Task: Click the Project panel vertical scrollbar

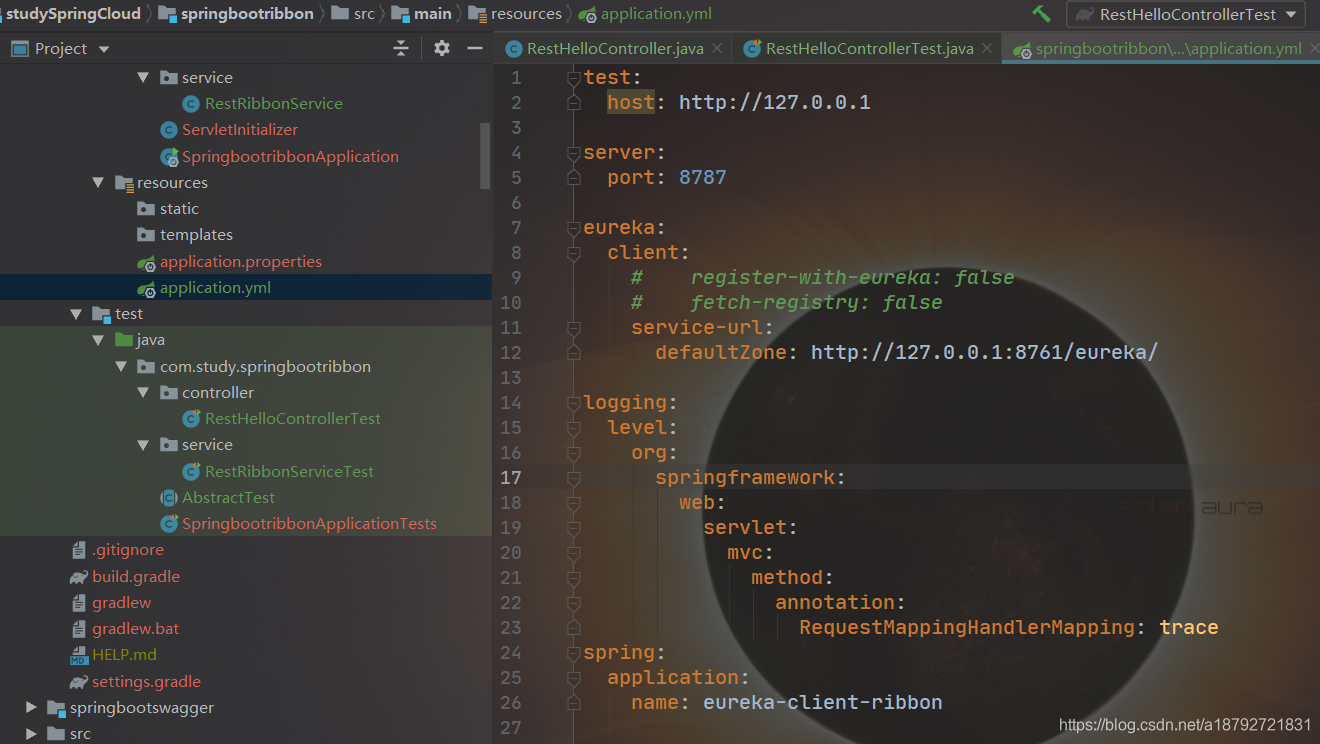Action: (486, 155)
